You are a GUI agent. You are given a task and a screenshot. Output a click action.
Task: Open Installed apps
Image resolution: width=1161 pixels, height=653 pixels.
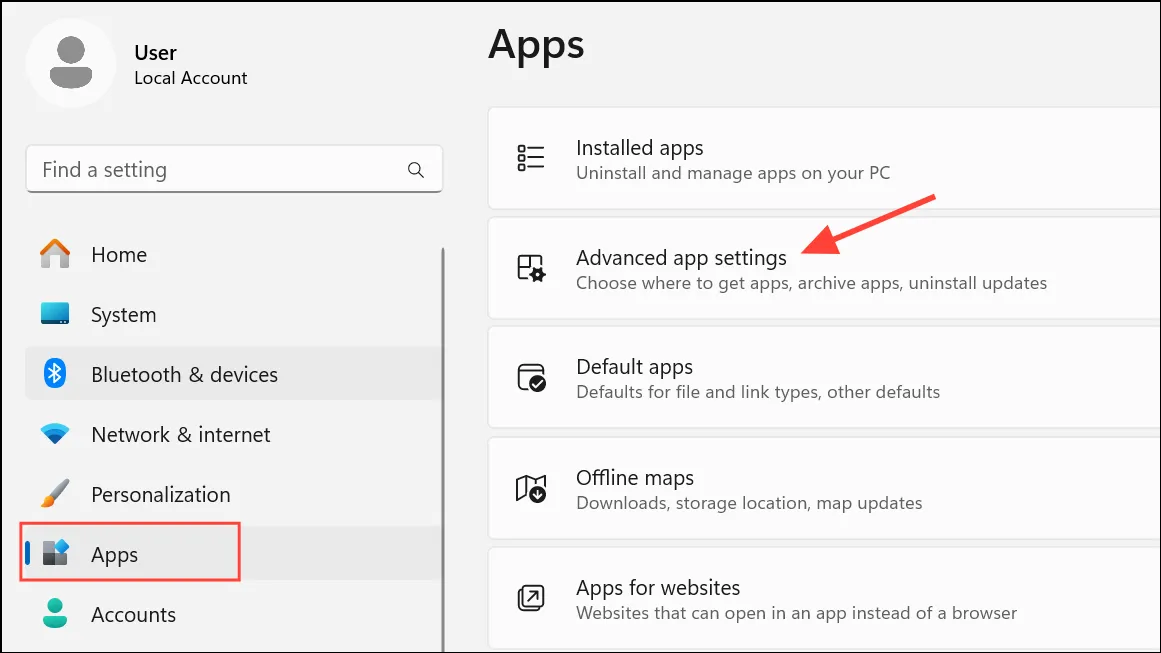click(824, 158)
